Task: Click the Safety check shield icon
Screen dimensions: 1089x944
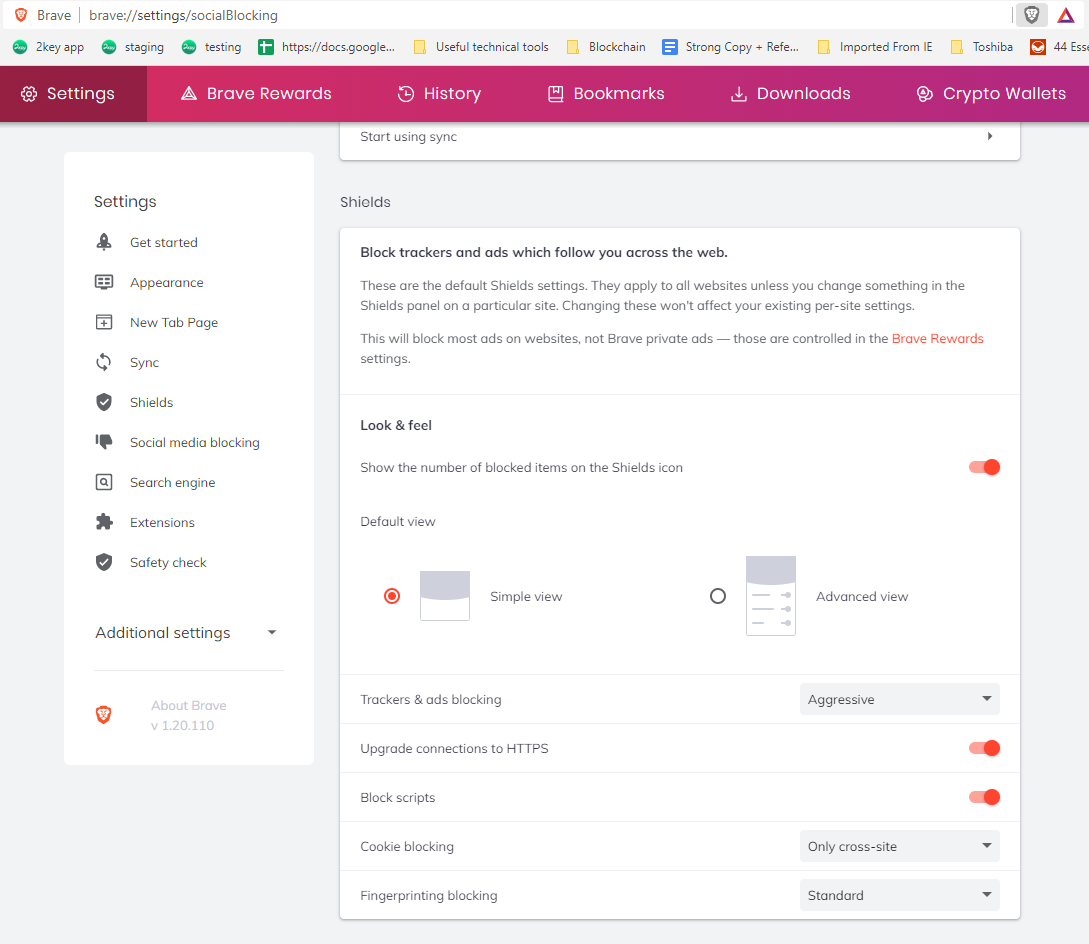Action: tap(103, 562)
